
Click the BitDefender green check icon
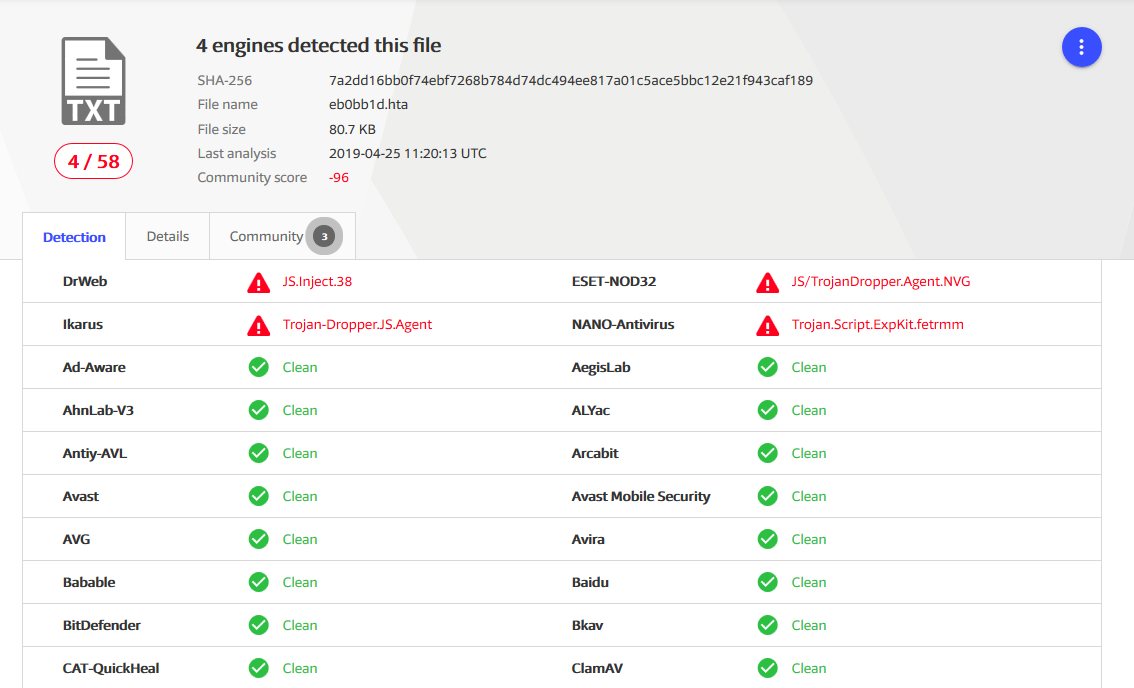[258, 625]
